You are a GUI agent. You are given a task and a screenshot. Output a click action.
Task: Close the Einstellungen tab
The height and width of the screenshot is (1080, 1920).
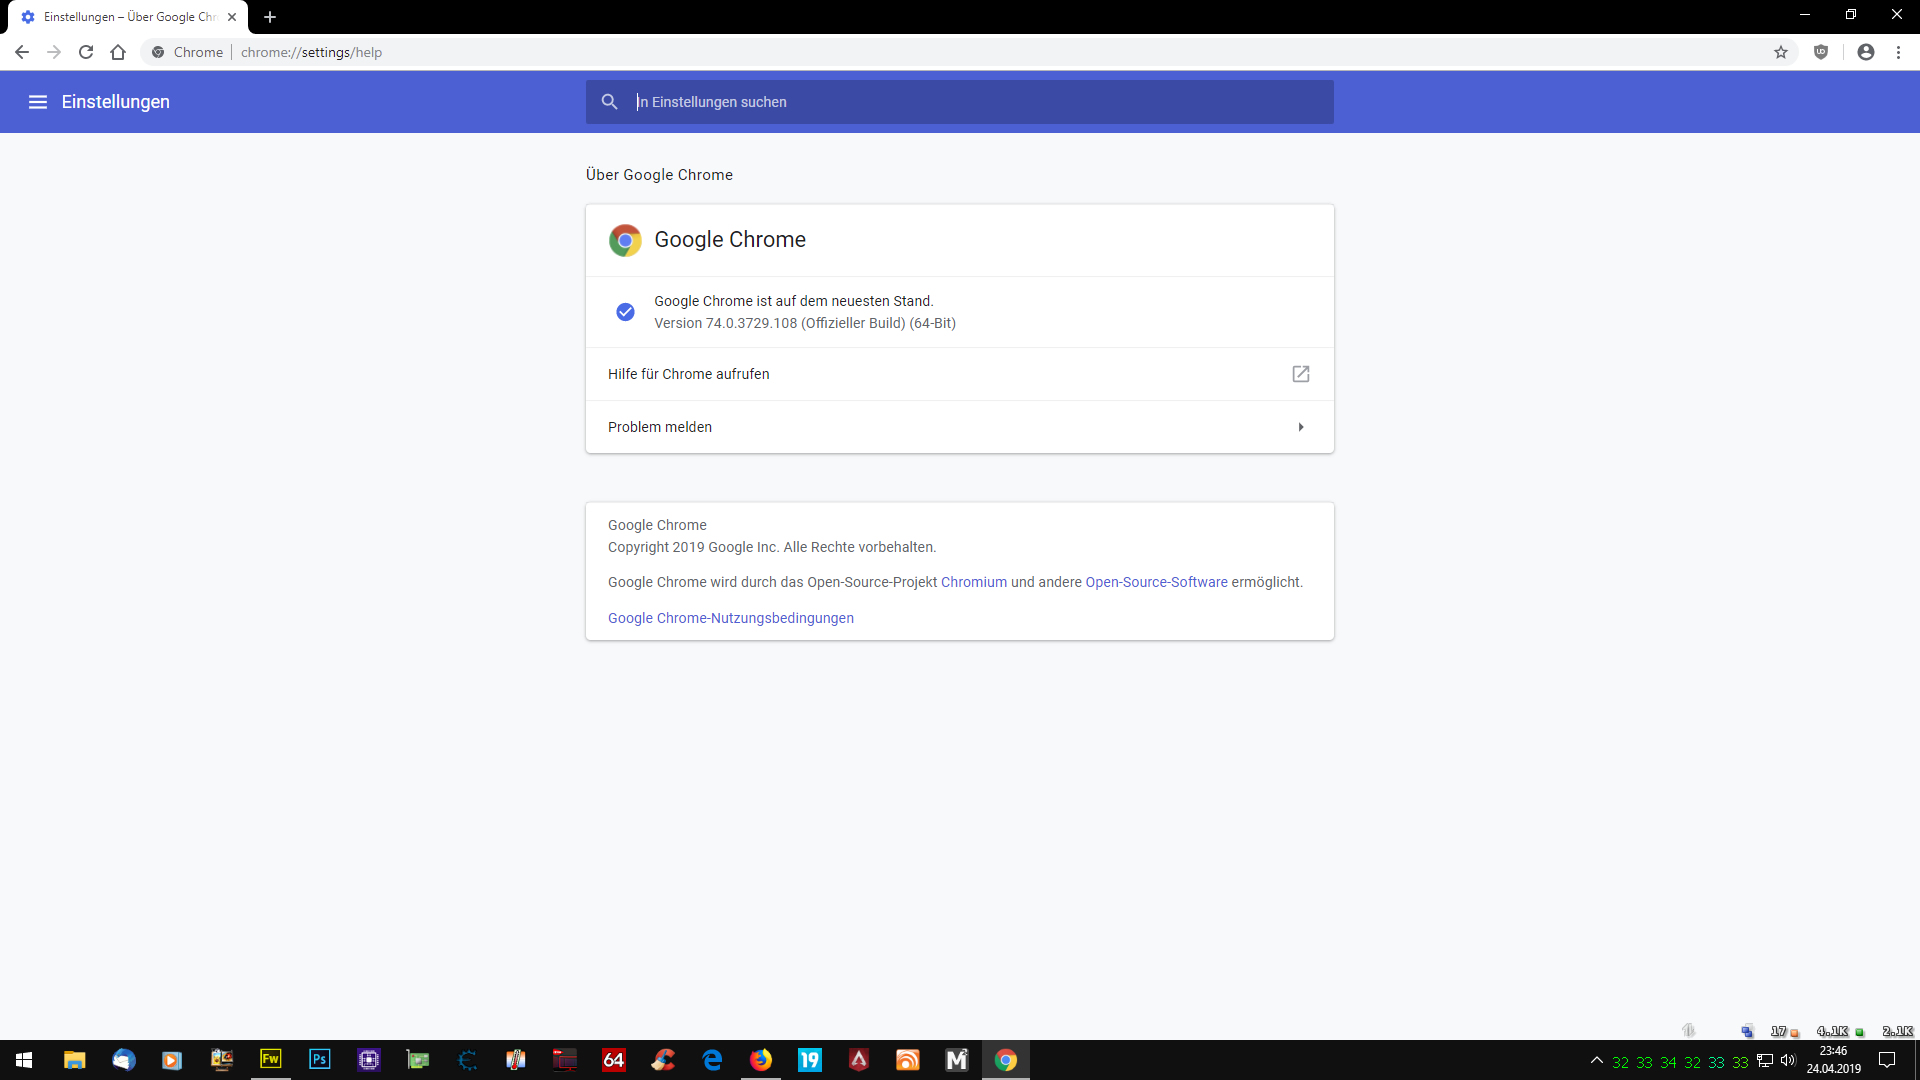[232, 17]
